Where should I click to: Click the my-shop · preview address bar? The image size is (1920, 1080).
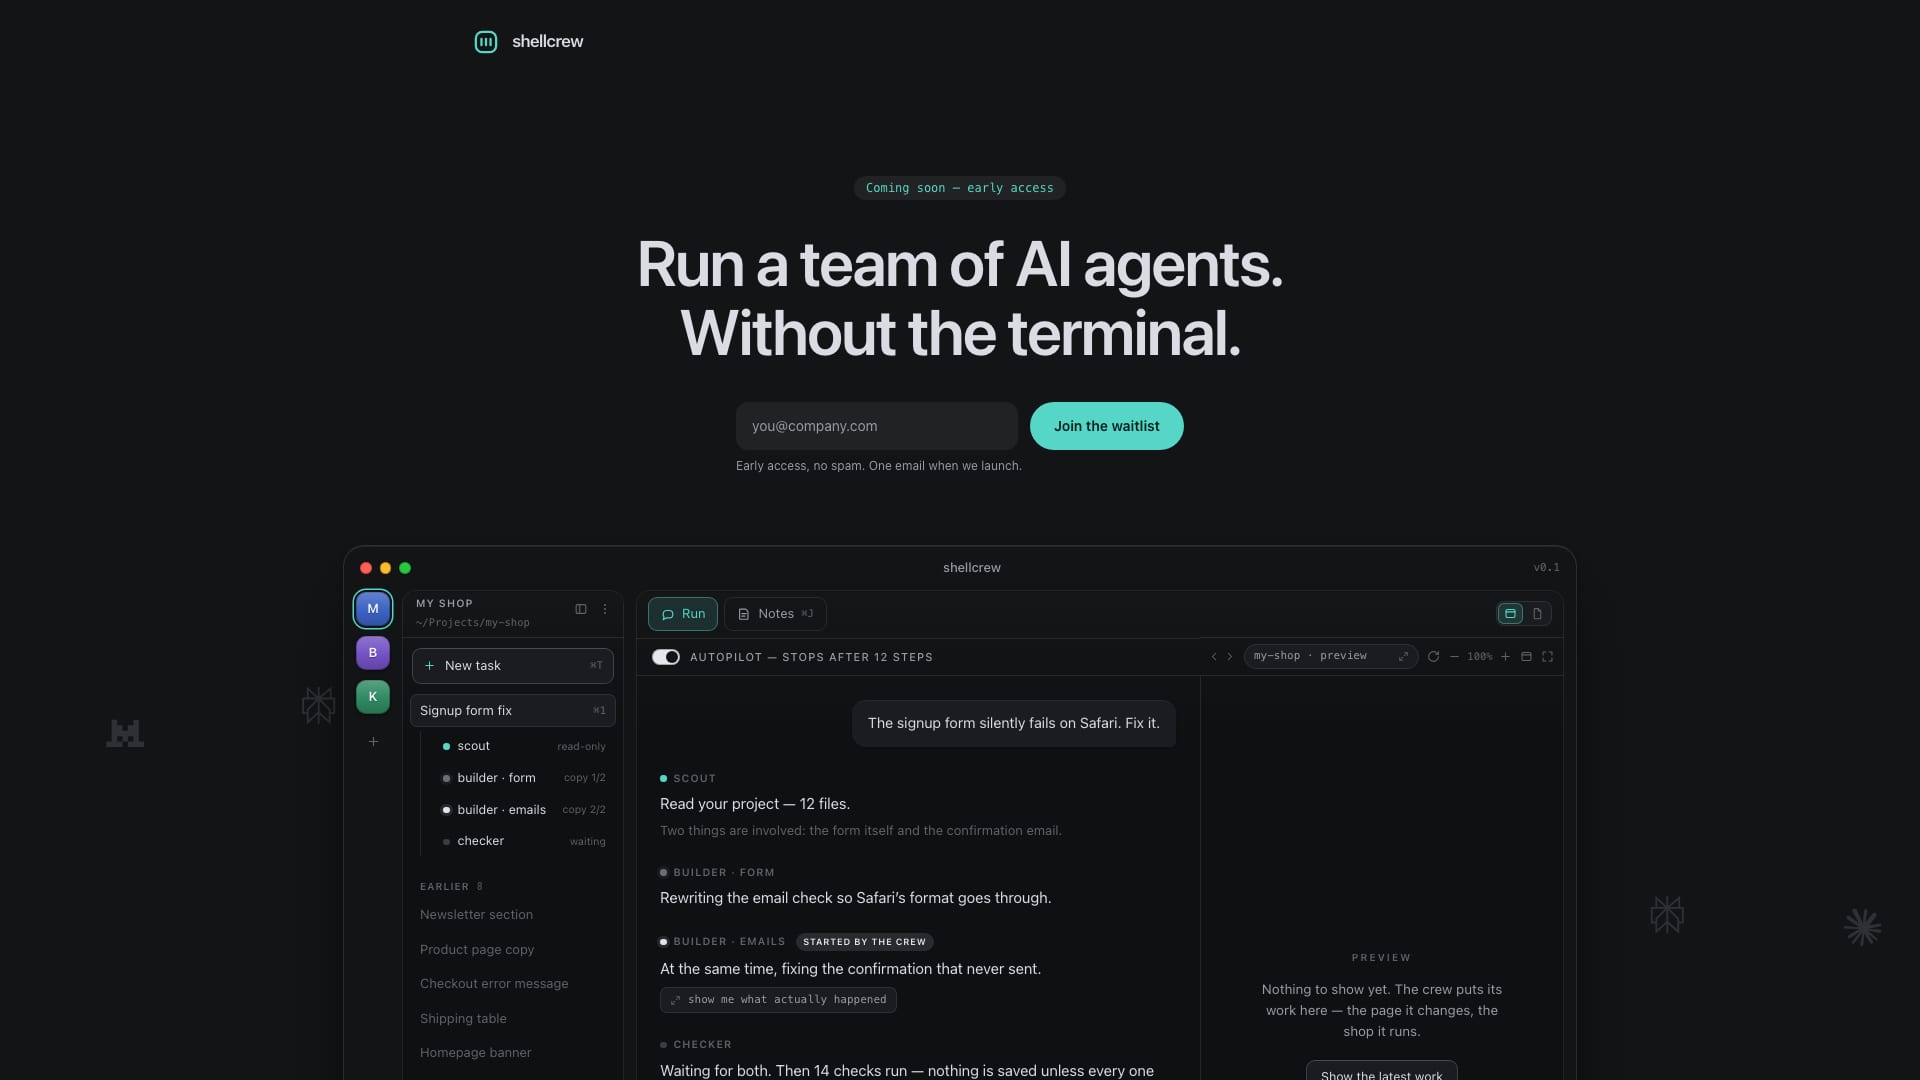pyautogui.click(x=1330, y=657)
